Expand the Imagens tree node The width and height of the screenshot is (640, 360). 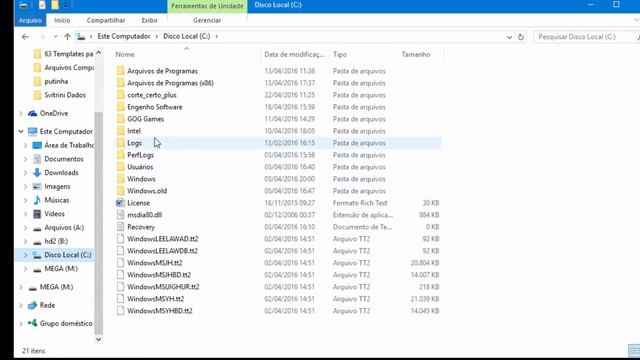tap(25, 187)
